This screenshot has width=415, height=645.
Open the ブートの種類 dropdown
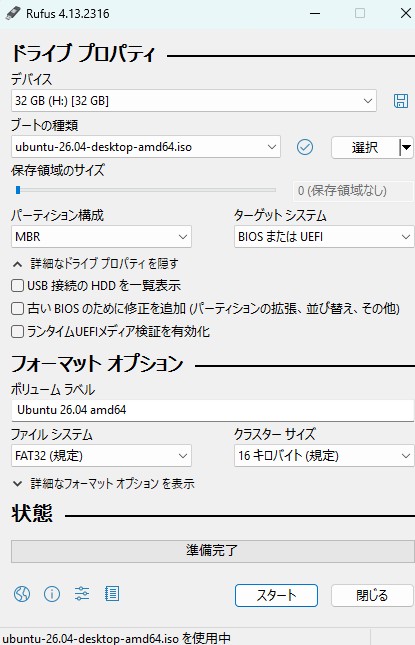(146, 147)
